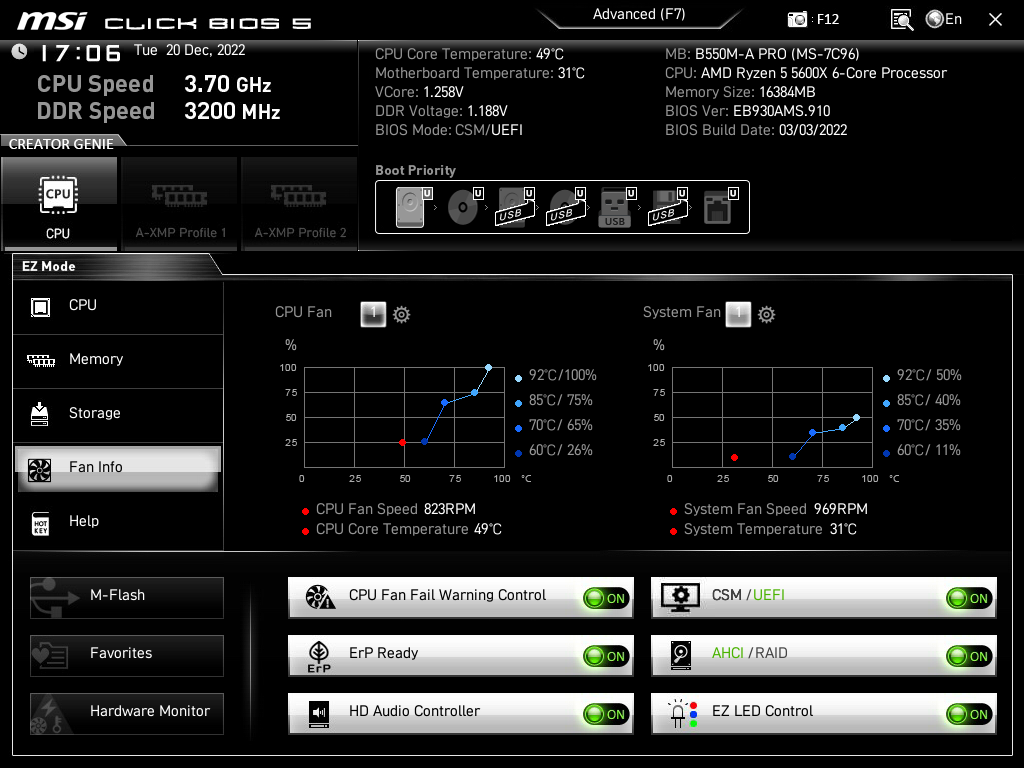The height and width of the screenshot is (768, 1024).
Task: Click the USB floppy boot device icon
Action: point(667,207)
